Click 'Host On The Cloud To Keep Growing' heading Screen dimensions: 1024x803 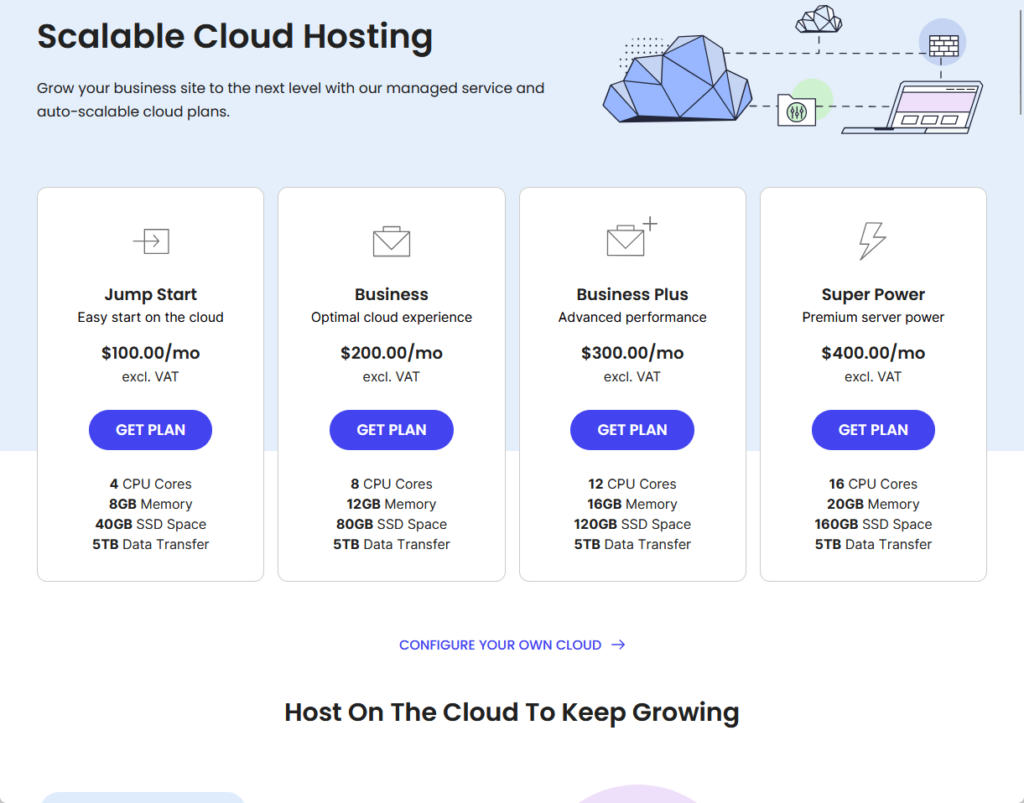512,713
